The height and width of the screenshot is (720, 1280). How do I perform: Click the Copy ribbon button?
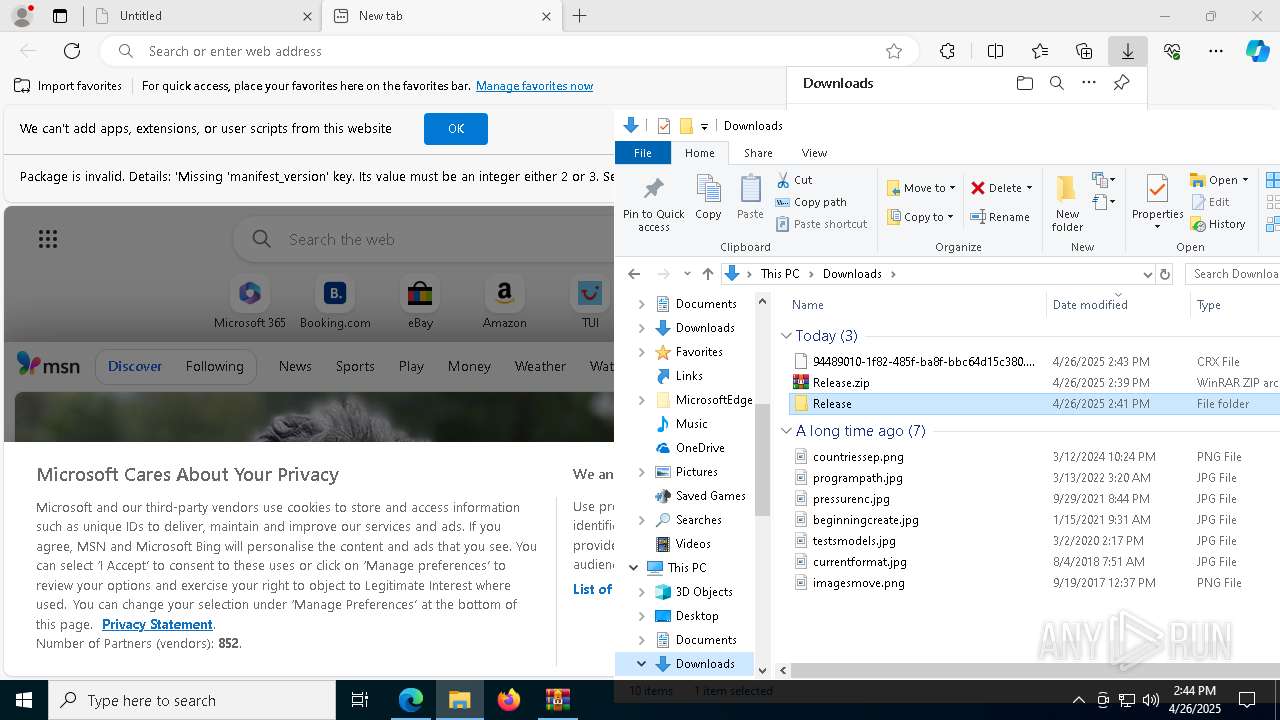pyautogui.click(x=708, y=197)
